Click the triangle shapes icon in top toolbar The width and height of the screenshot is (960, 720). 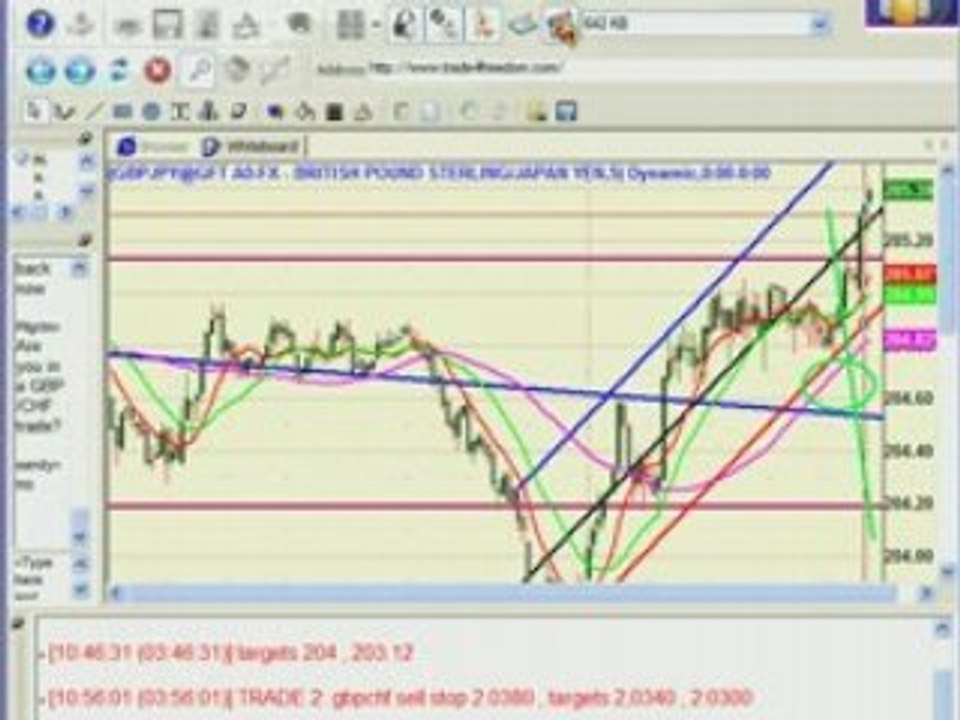pos(246,25)
